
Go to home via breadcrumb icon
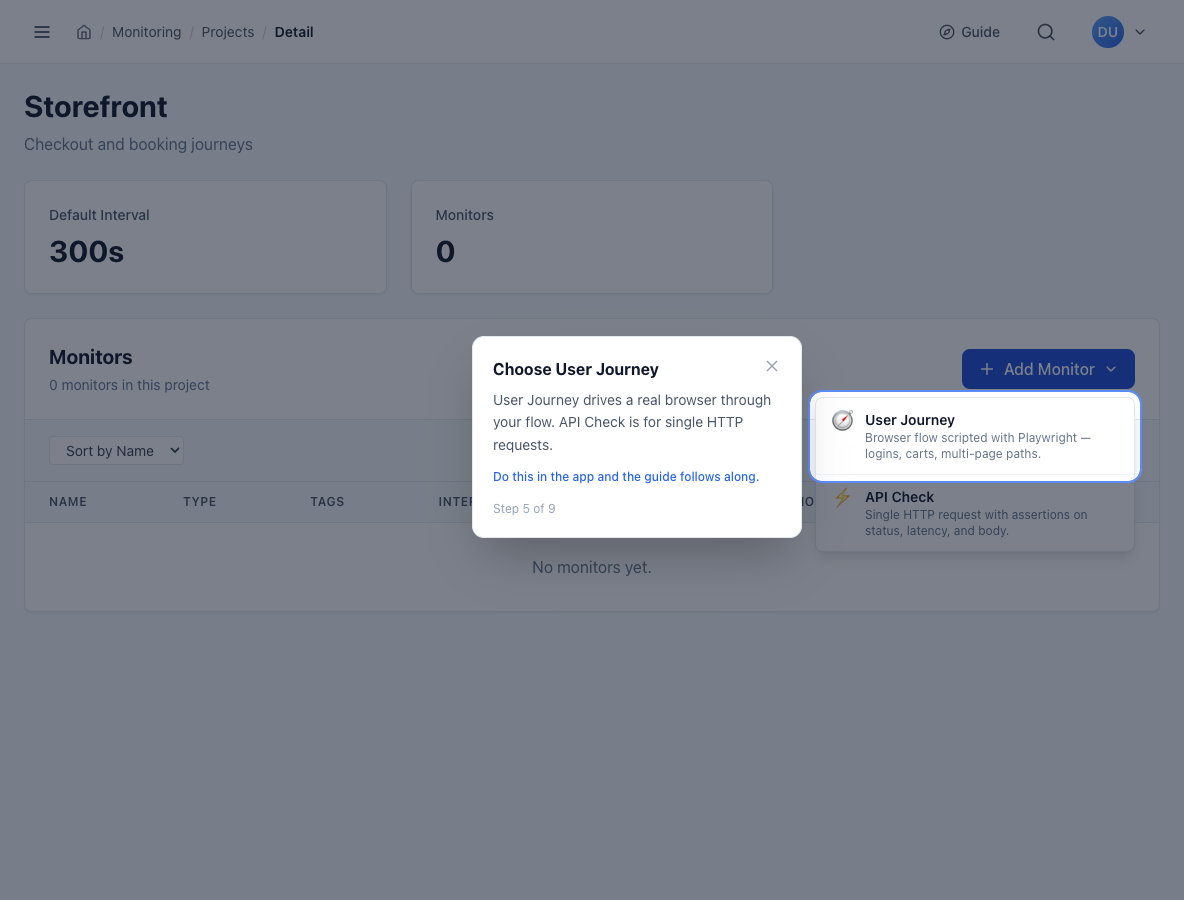click(84, 32)
